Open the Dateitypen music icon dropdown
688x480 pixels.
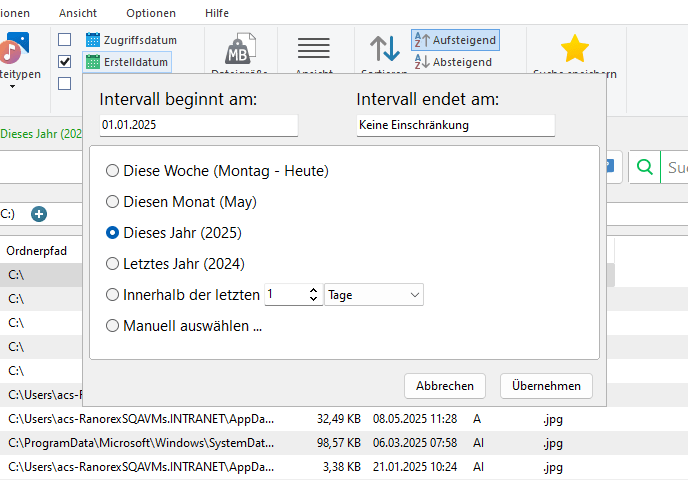tap(14, 48)
